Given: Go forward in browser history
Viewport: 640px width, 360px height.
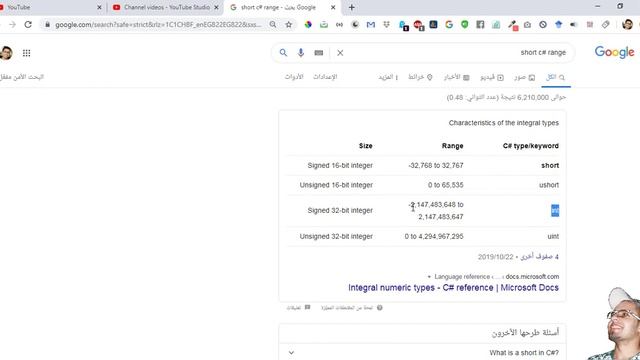Looking at the screenshot, I should pos(12,24).
